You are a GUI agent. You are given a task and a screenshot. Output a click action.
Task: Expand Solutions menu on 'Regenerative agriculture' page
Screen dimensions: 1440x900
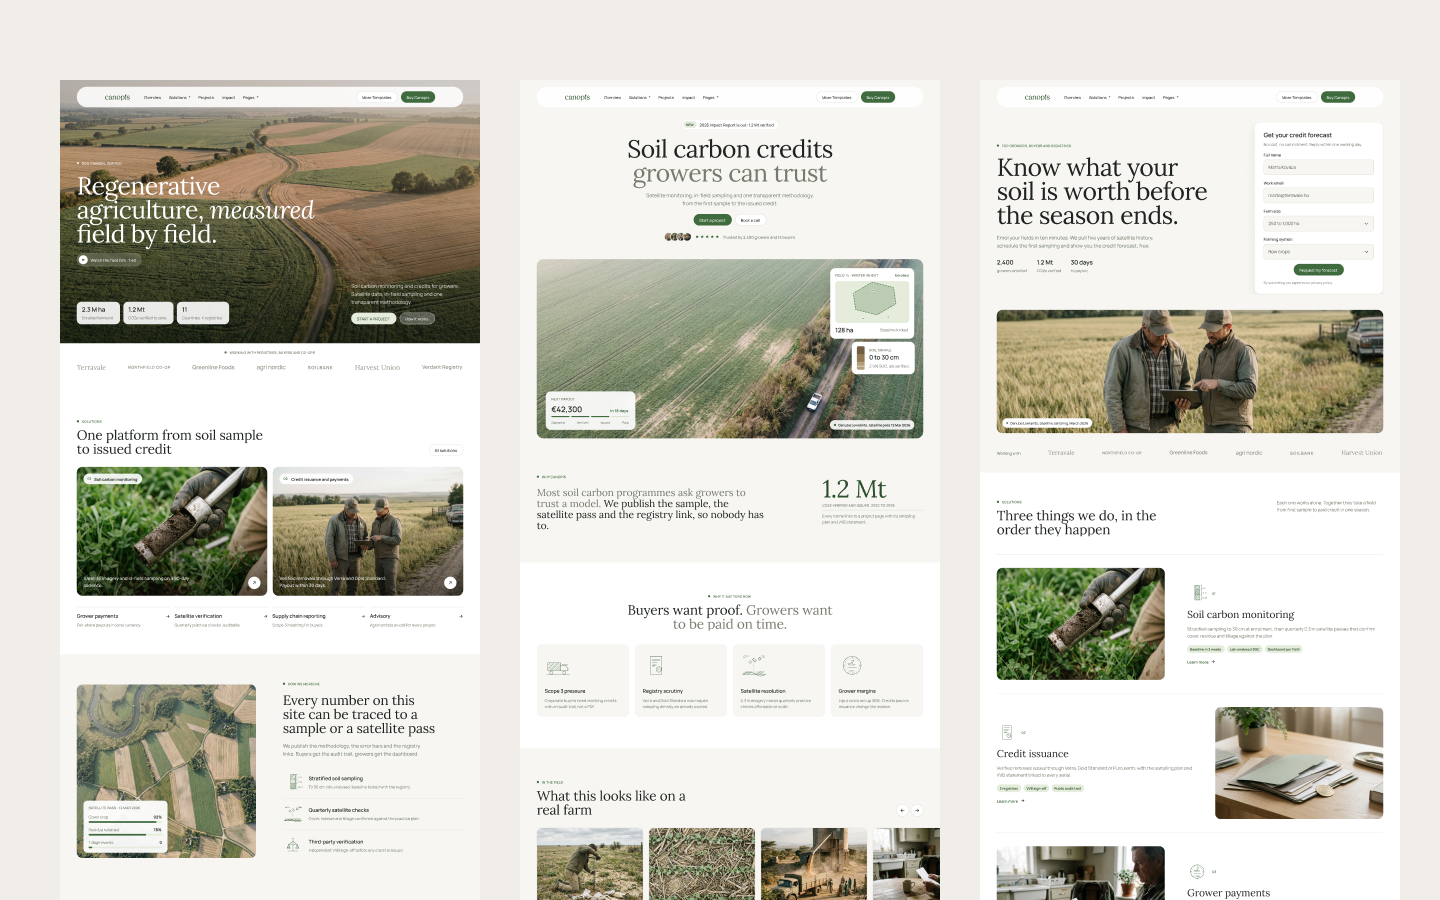pos(179,97)
